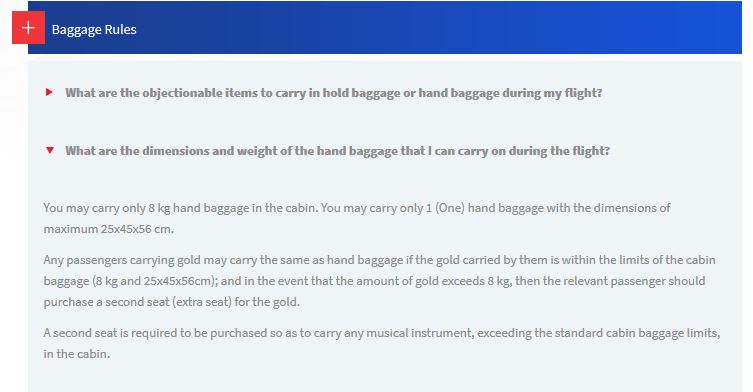The width and height of the screenshot is (753, 392).
Task: Select the question about hand baggage dimensions and weight
Action: pyautogui.click(x=338, y=151)
